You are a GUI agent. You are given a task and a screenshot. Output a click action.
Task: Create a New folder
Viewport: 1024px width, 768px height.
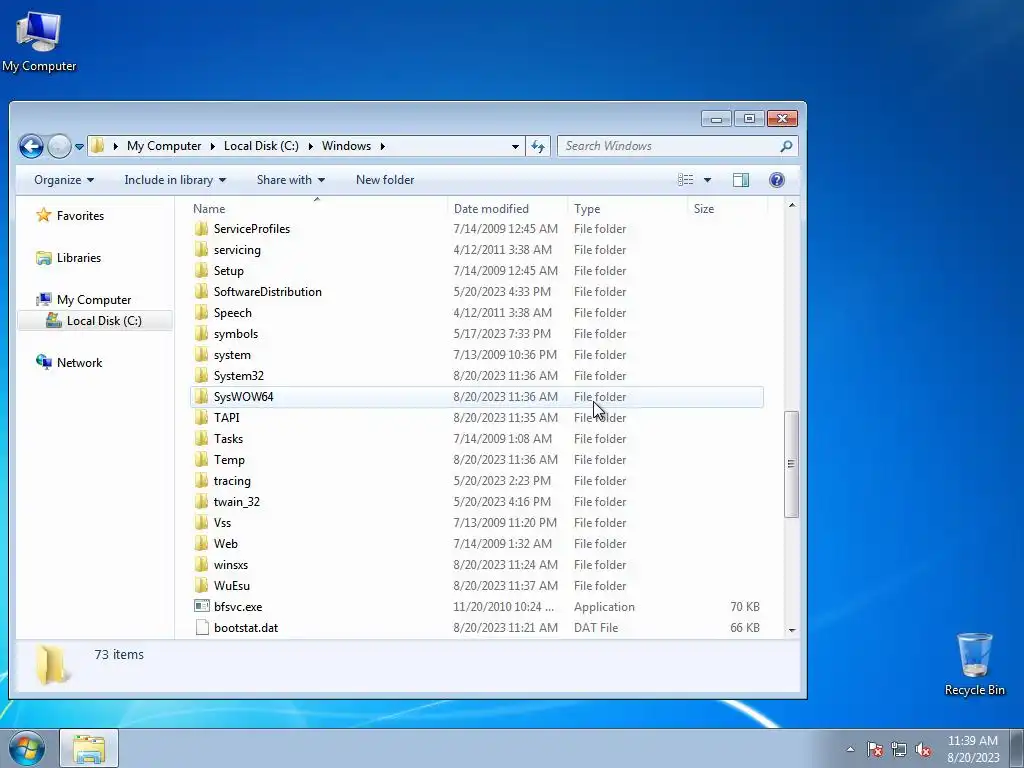click(385, 180)
